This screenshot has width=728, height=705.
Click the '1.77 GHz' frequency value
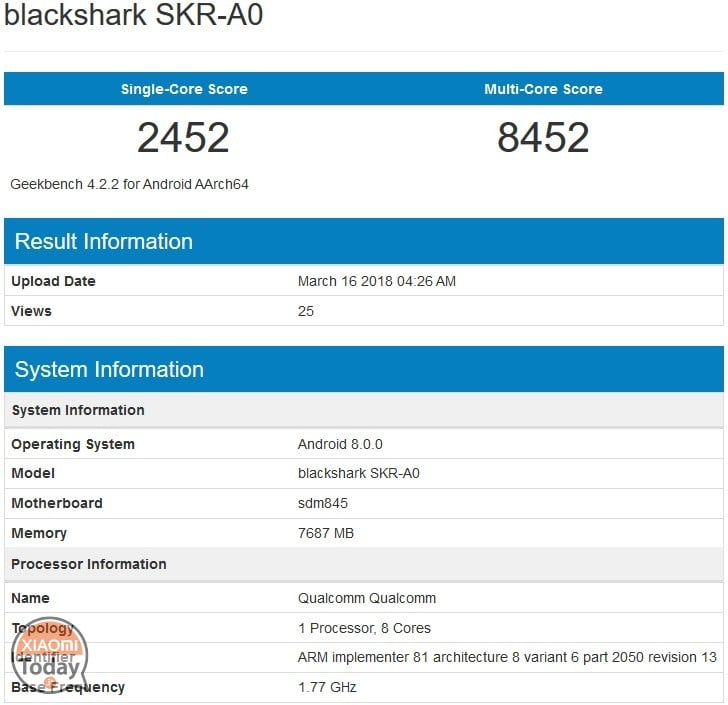pyautogui.click(x=327, y=687)
